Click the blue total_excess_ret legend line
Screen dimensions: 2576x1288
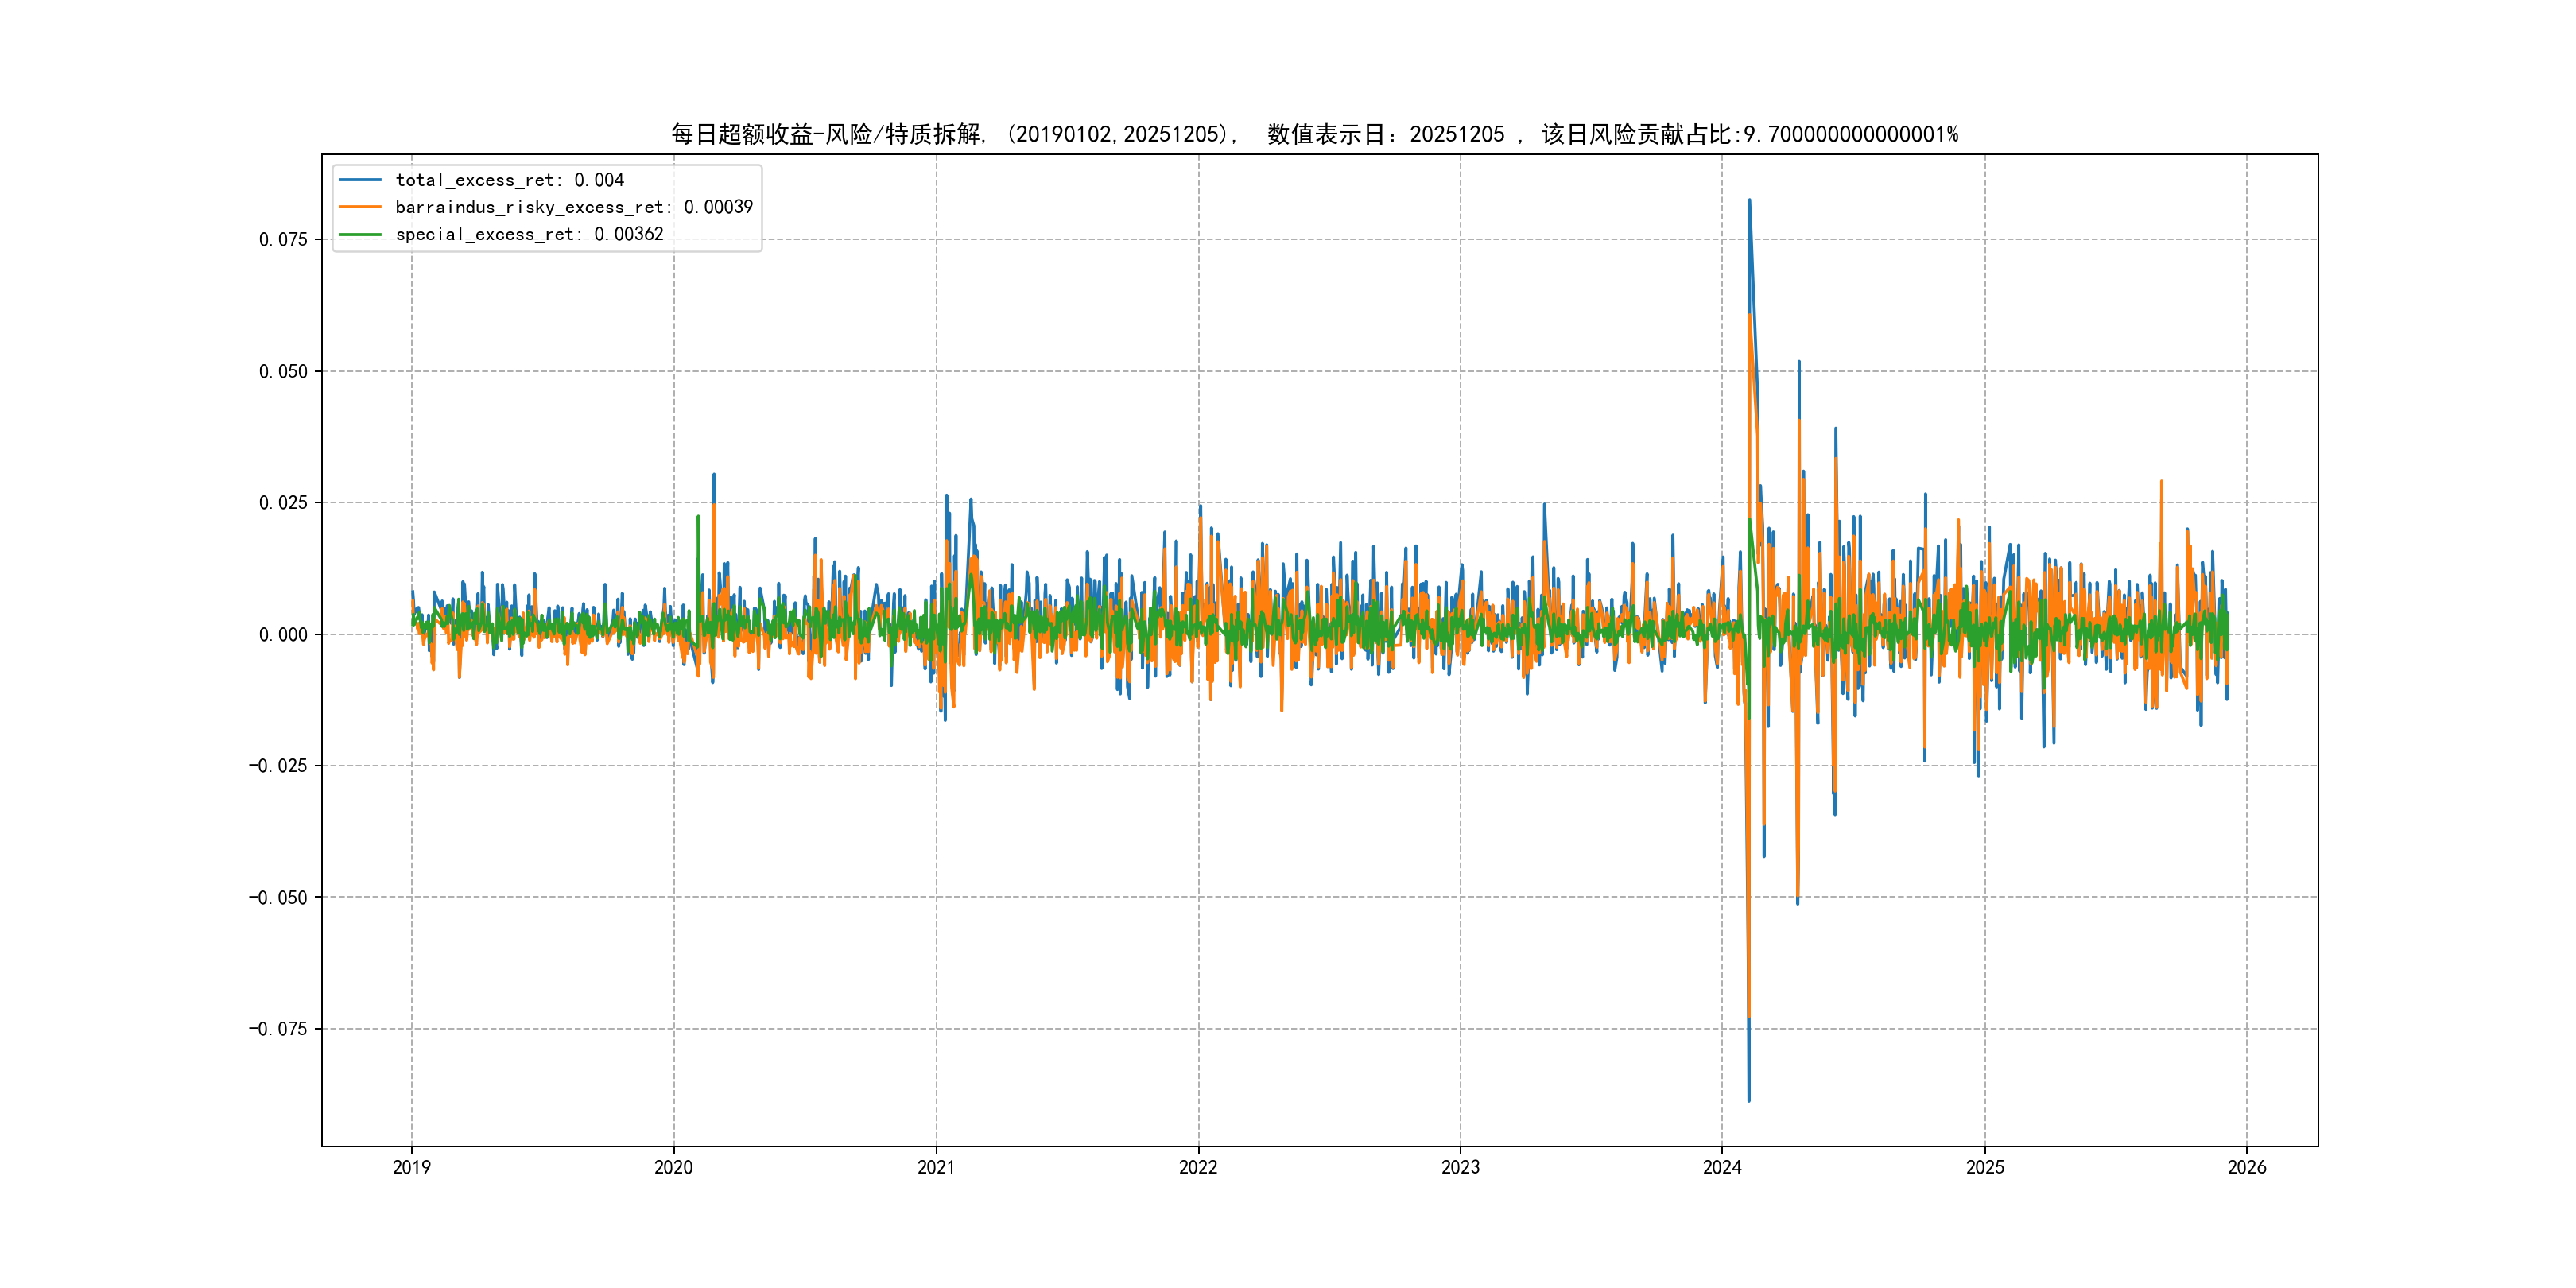(360, 180)
